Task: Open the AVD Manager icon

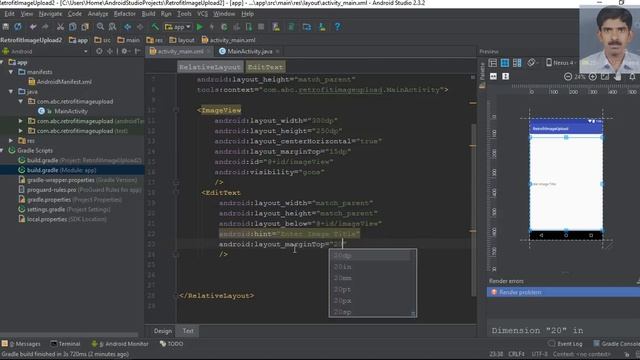Action: tap(276, 27)
